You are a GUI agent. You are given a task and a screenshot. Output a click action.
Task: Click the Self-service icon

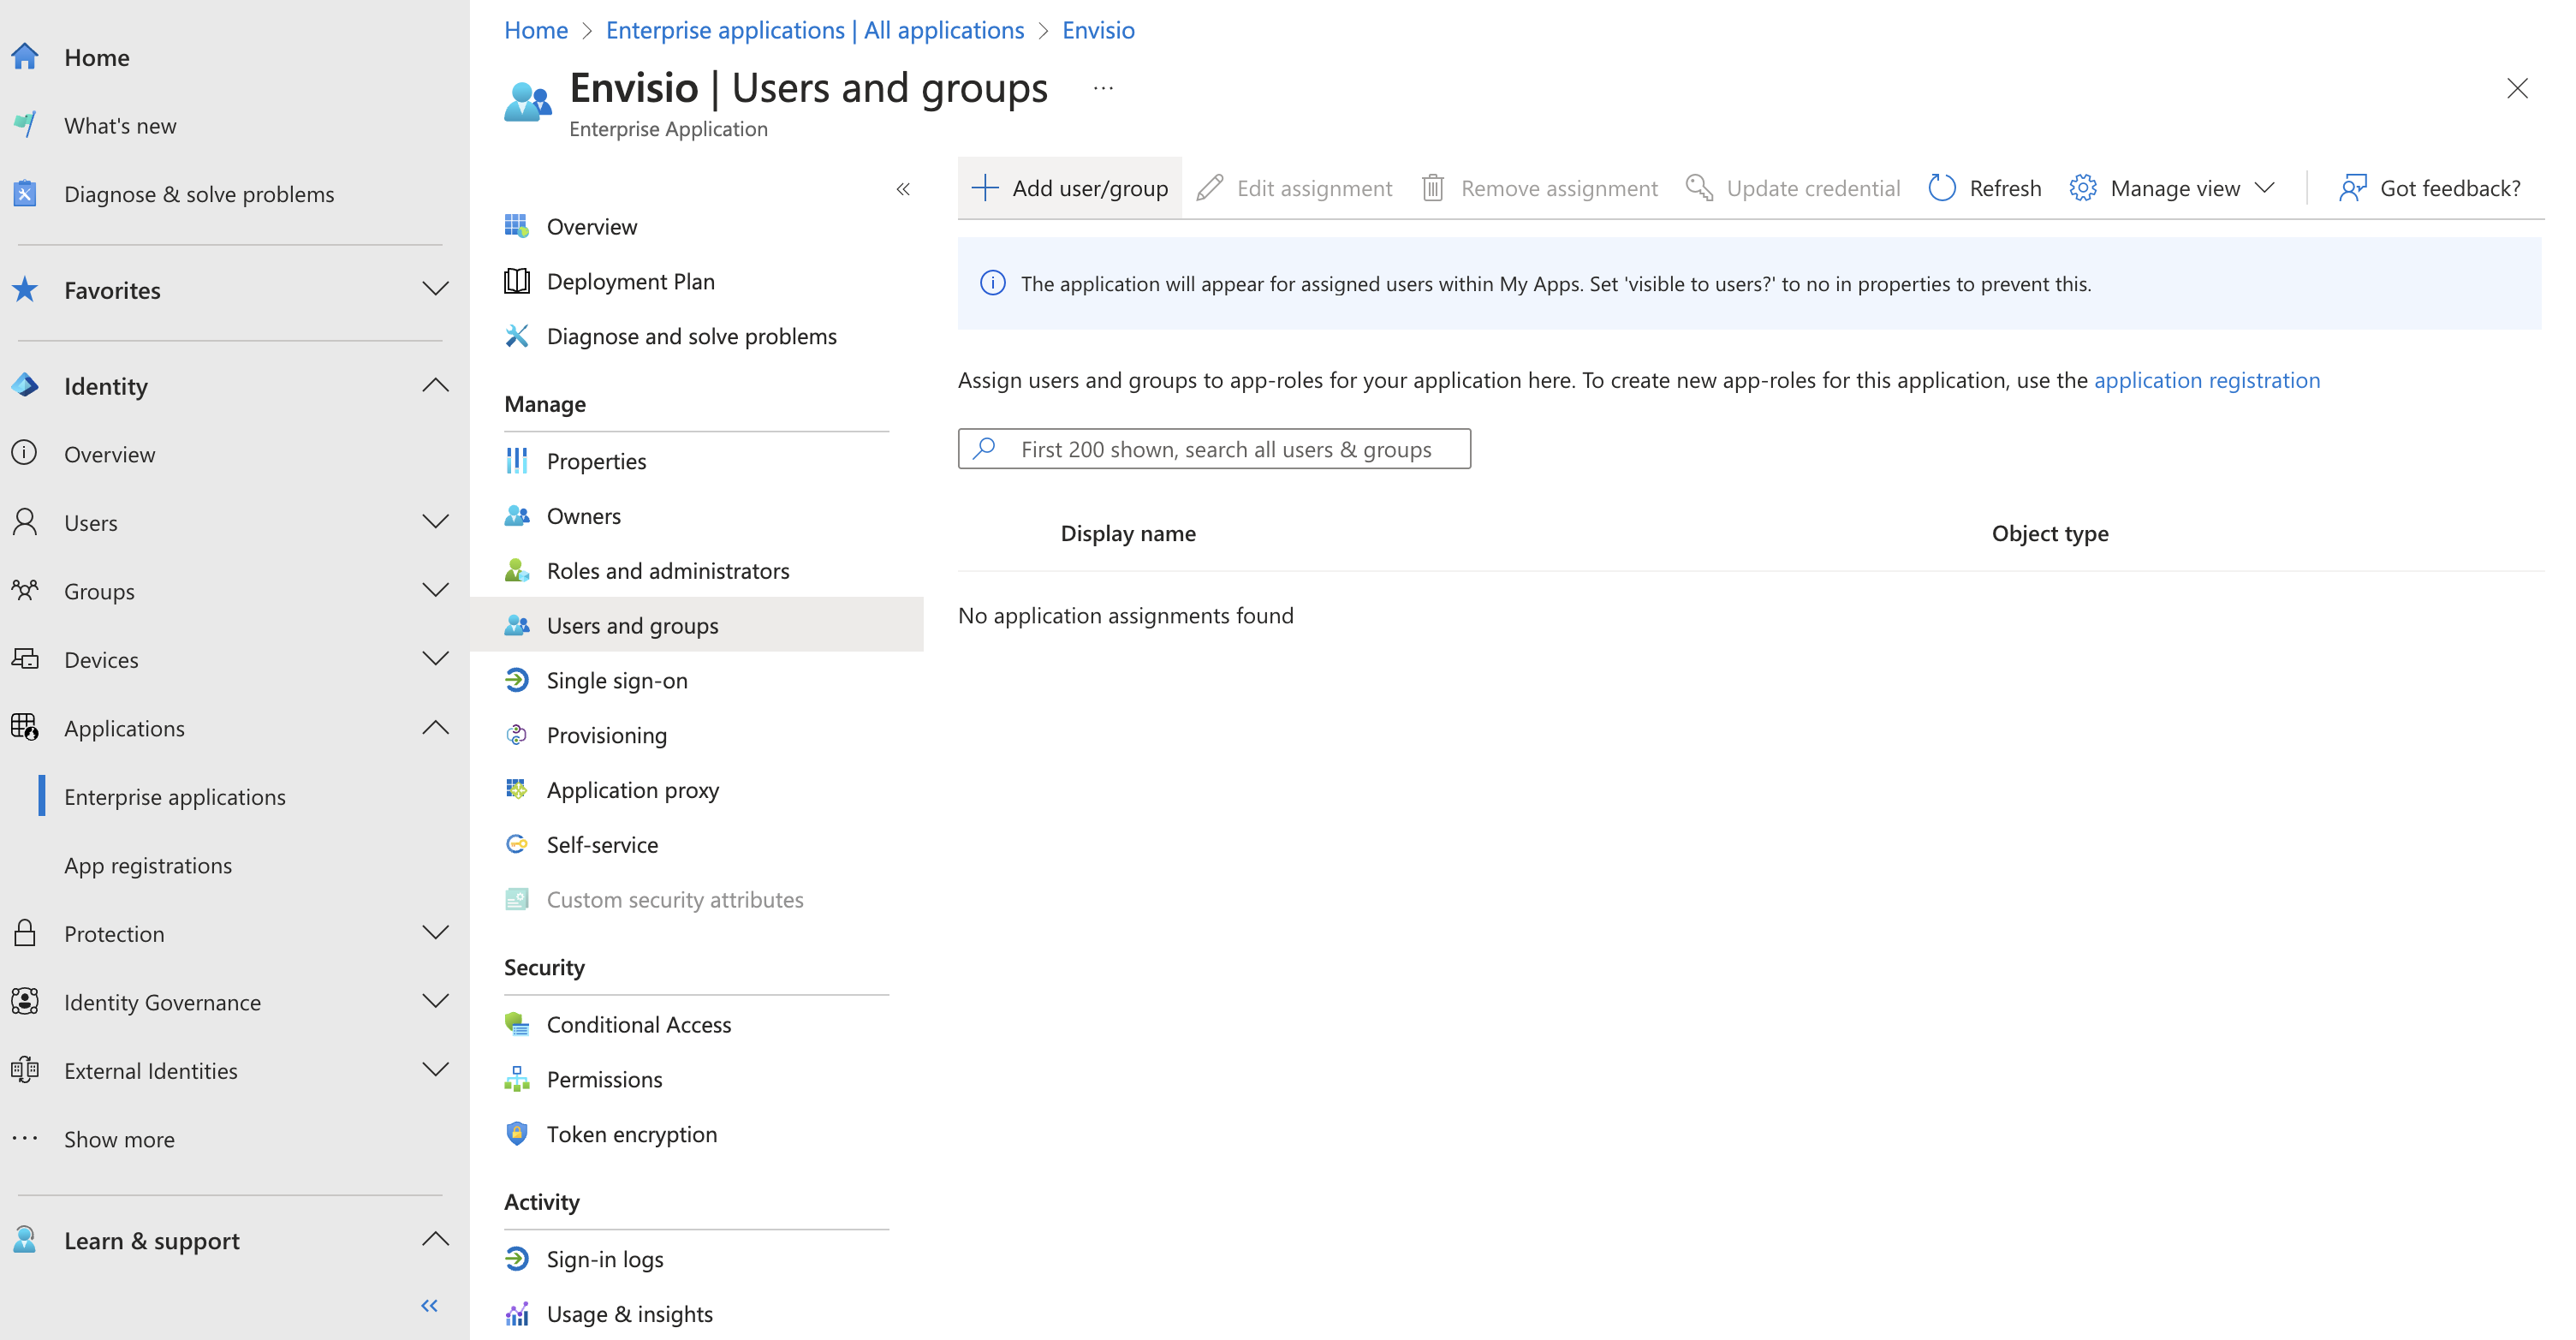[x=517, y=844]
